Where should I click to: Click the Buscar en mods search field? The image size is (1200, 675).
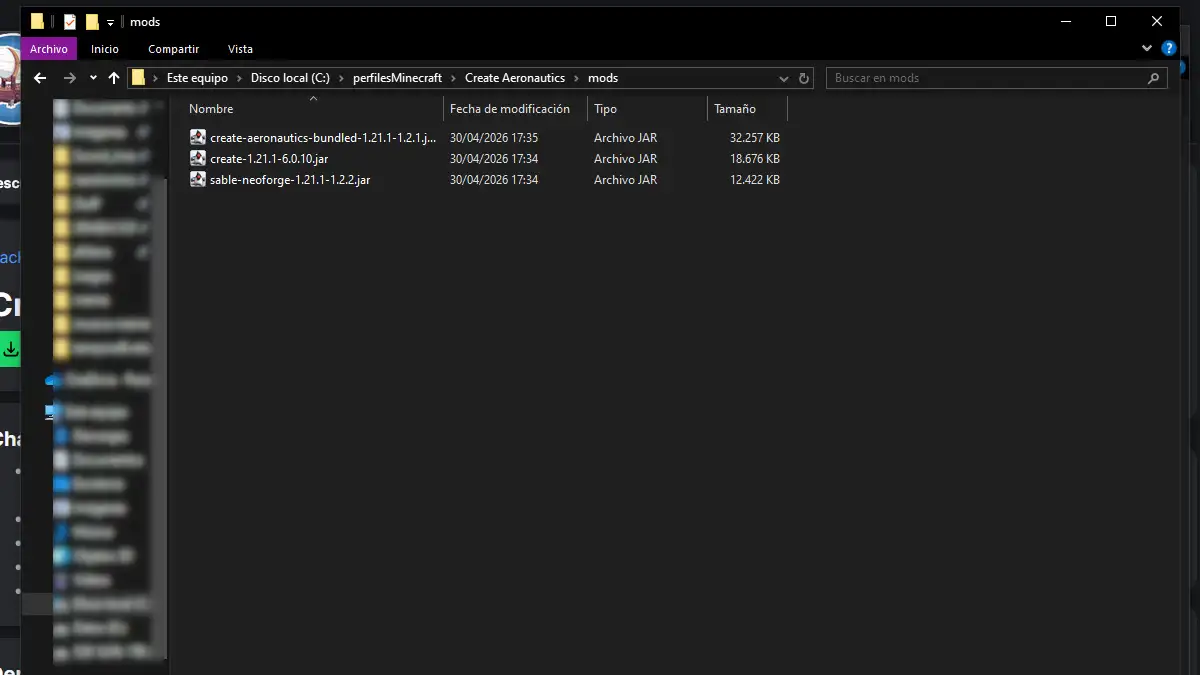coord(985,78)
